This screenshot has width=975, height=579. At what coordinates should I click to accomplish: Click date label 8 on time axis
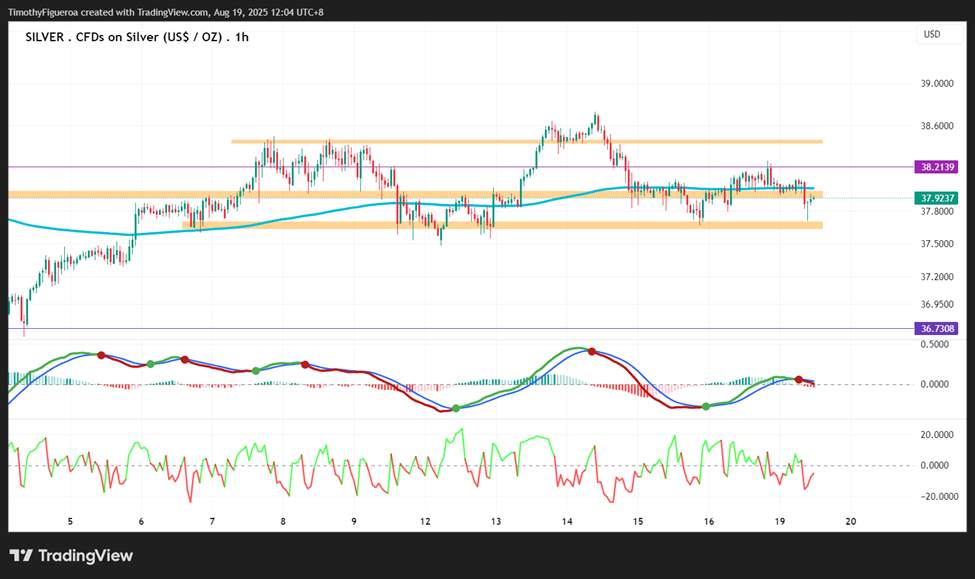click(x=283, y=521)
